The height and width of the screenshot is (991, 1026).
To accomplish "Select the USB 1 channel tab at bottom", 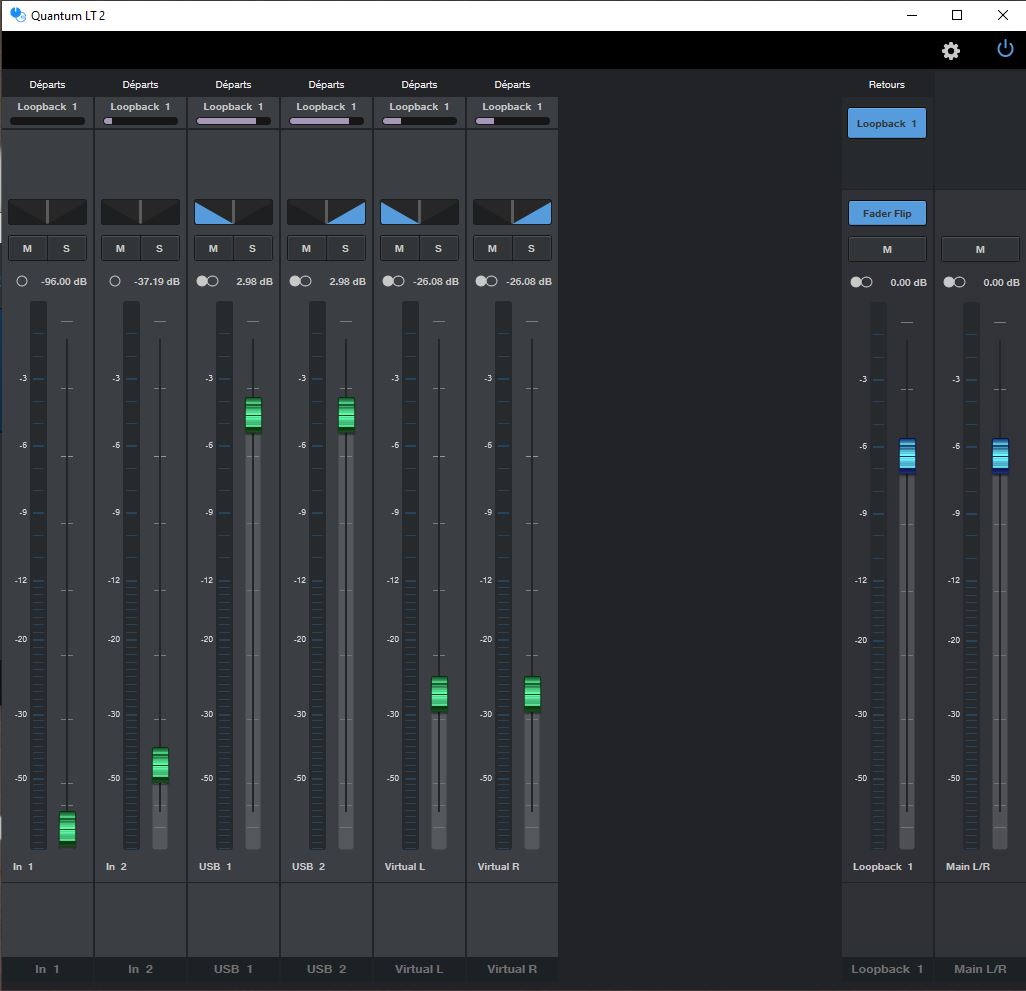I will click(x=233, y=969).
